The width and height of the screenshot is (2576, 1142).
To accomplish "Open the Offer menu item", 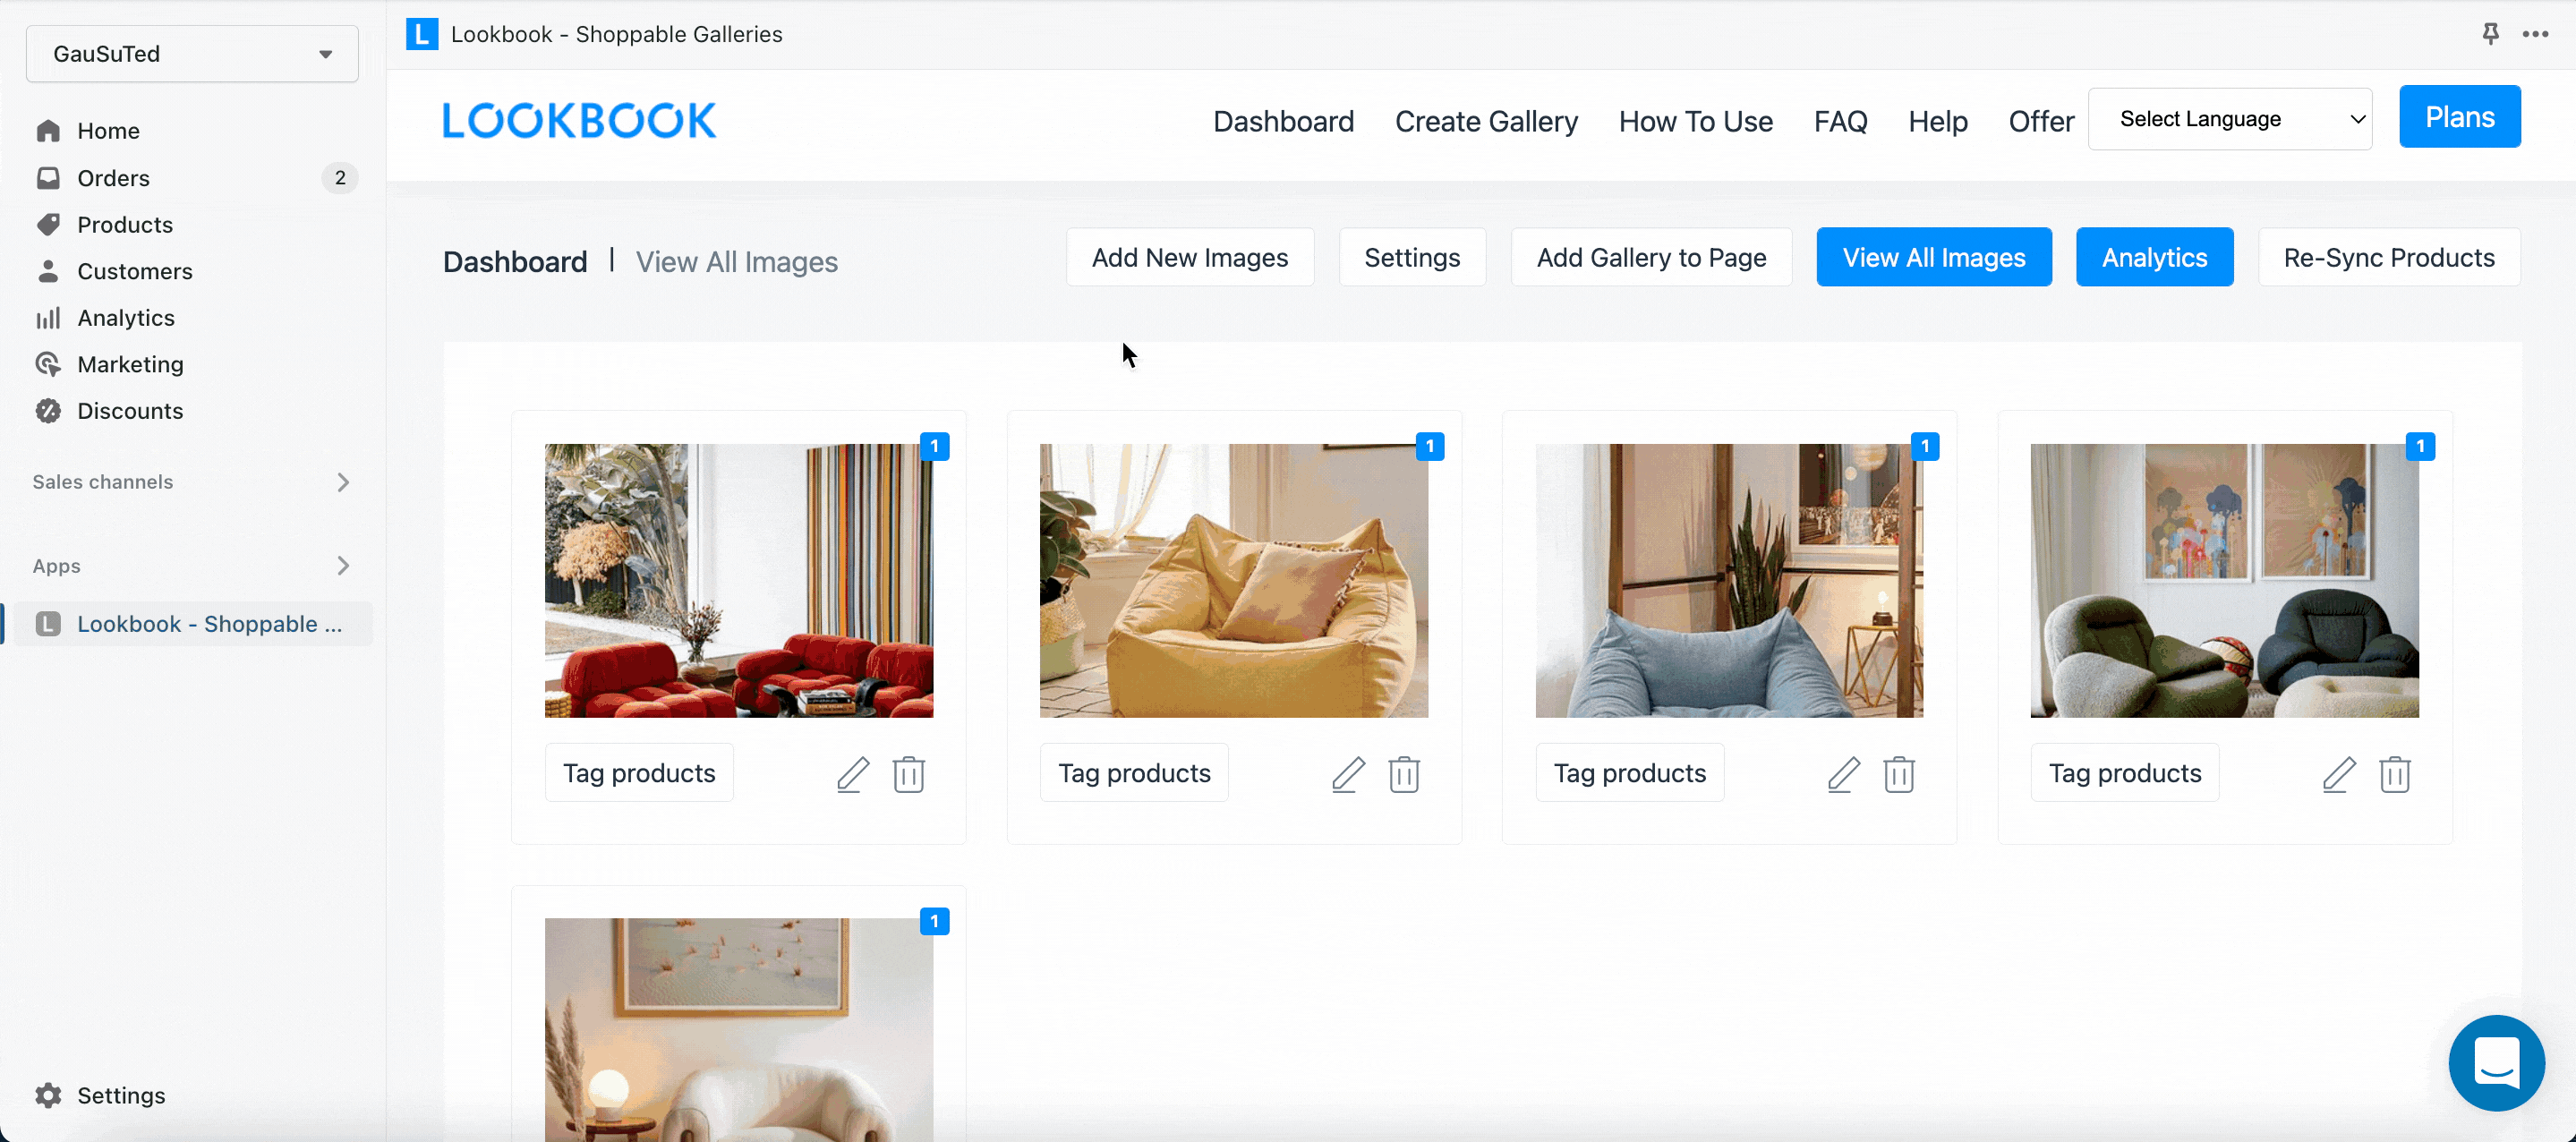I will tap(2041, 121).
